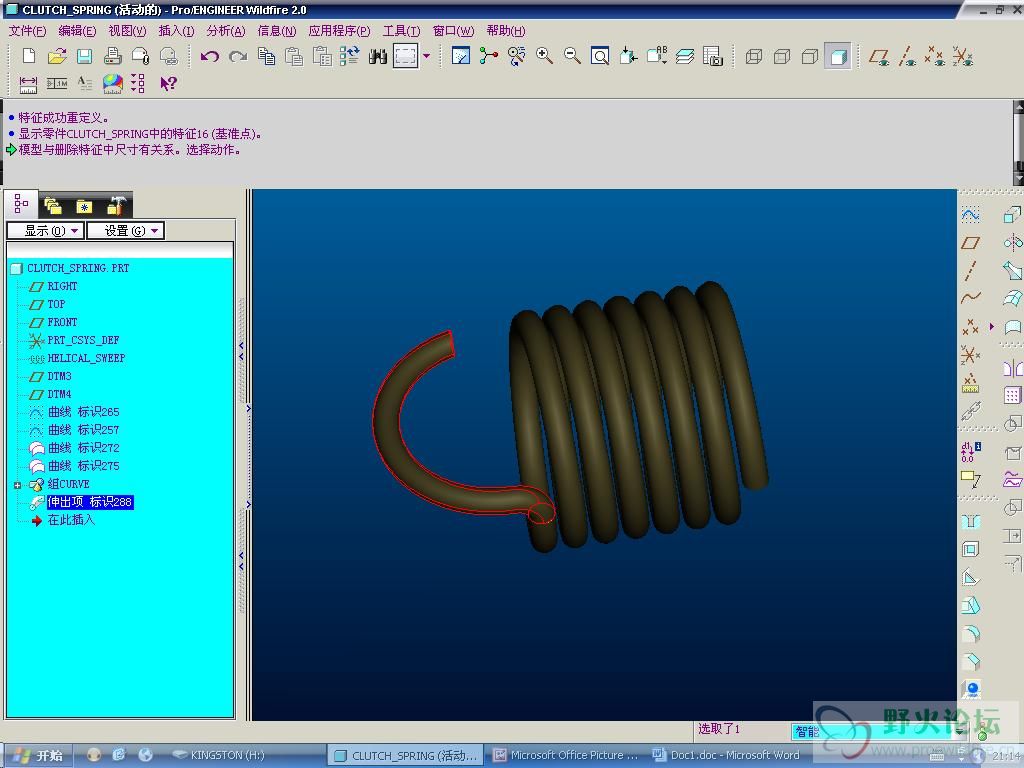Click the Datum Curve tool icon
1024x768 pixels.
[970, 298]
